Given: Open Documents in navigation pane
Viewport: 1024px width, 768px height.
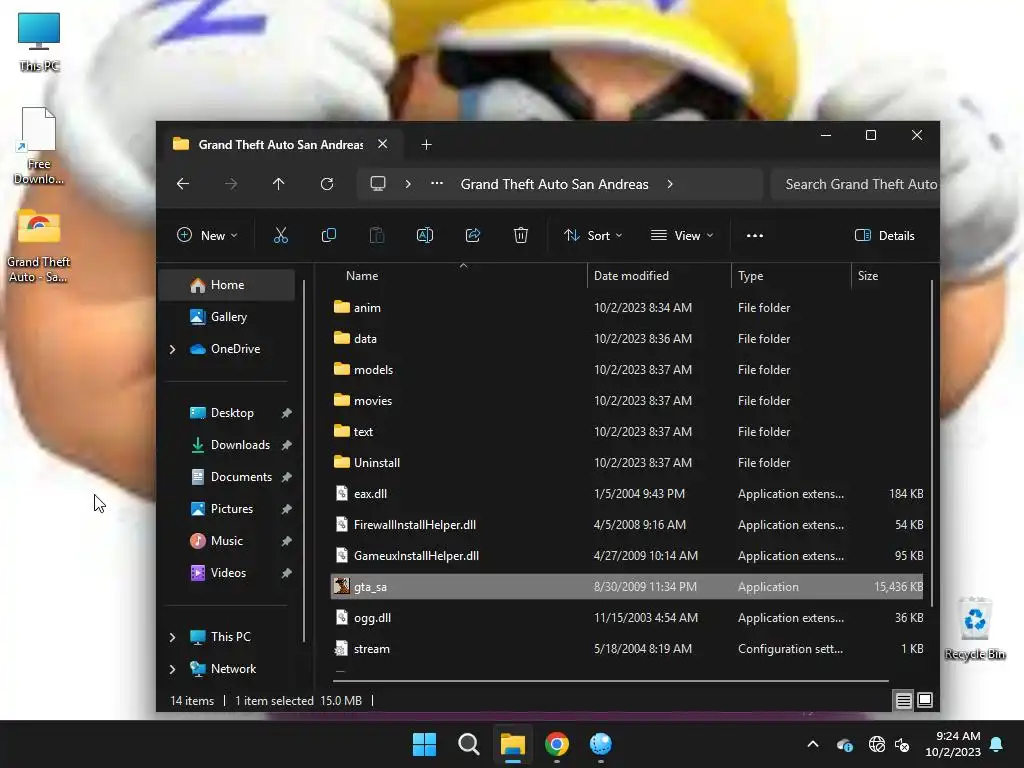Looking at the screenshot, I should pyautogui.click(x=227, y=477).
